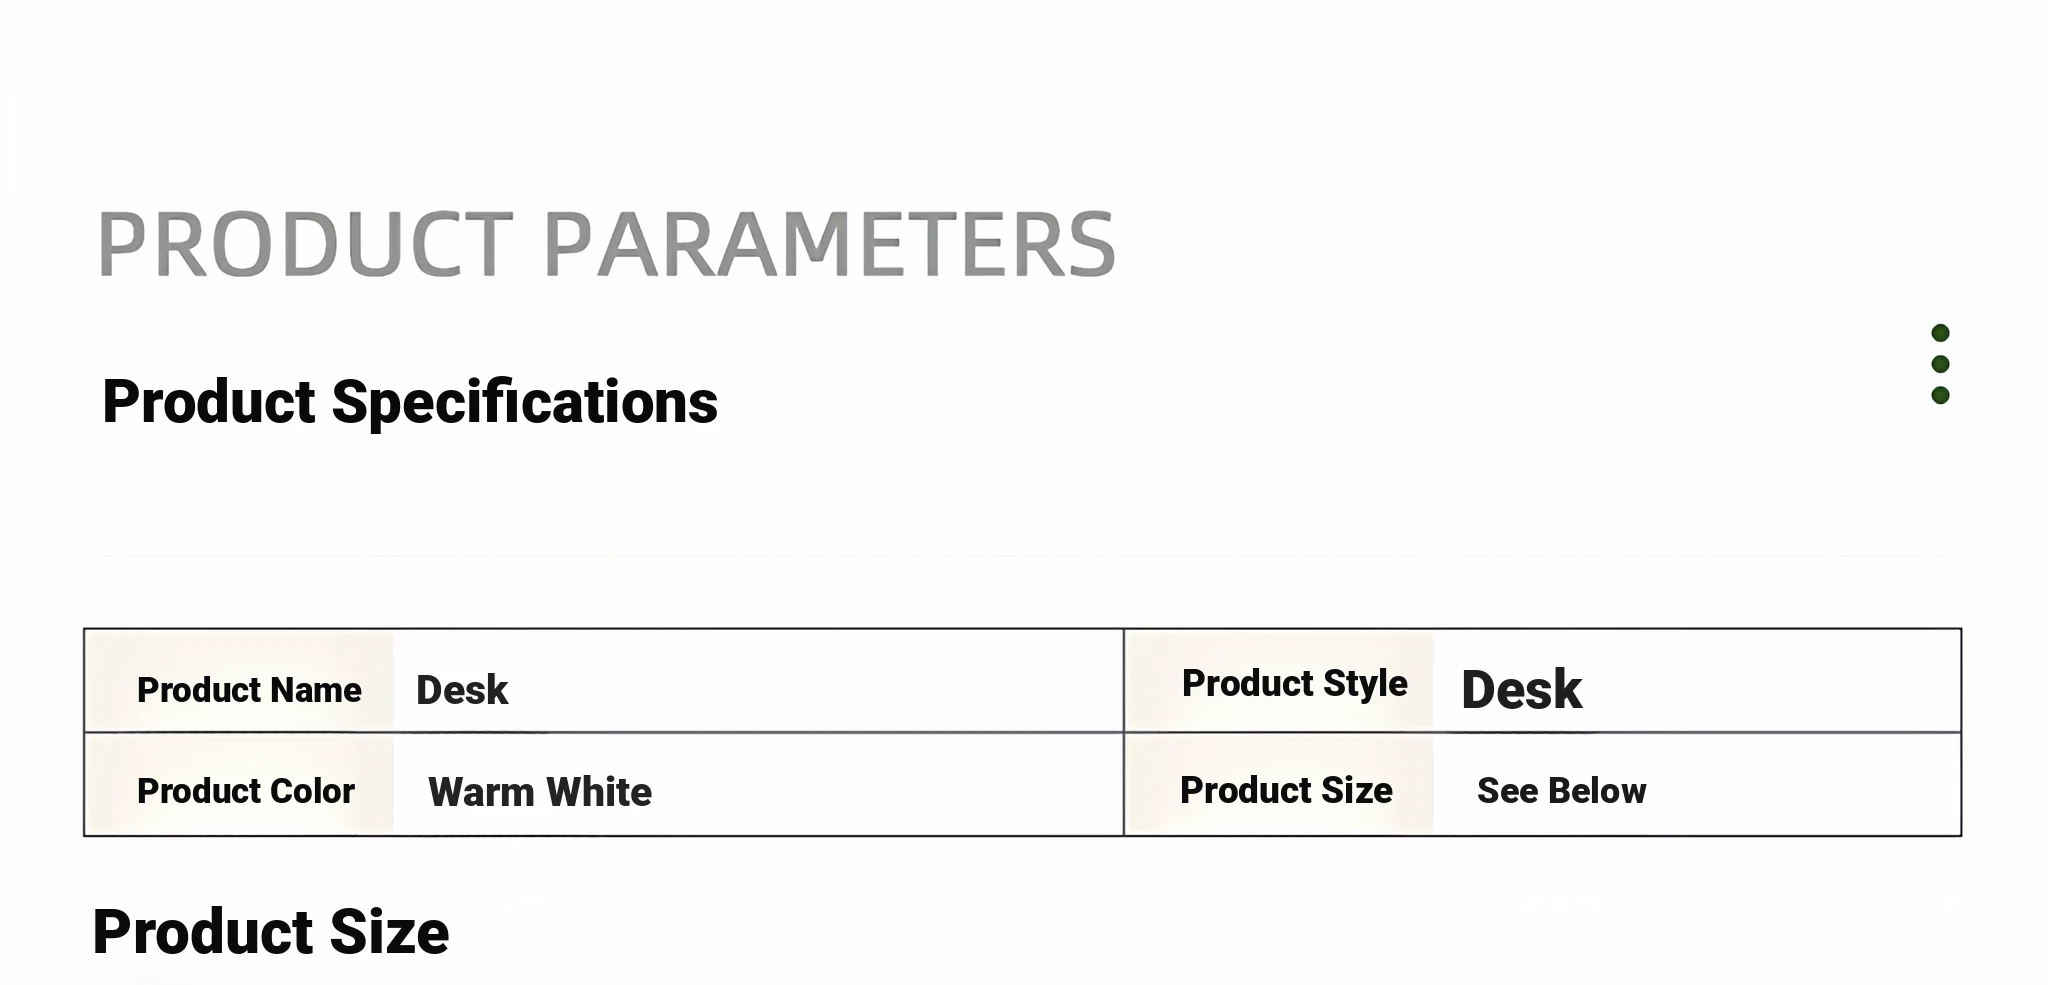2048x985 pixels.
Task: Open the three-dot more options menu
Action: point(1940,364)
